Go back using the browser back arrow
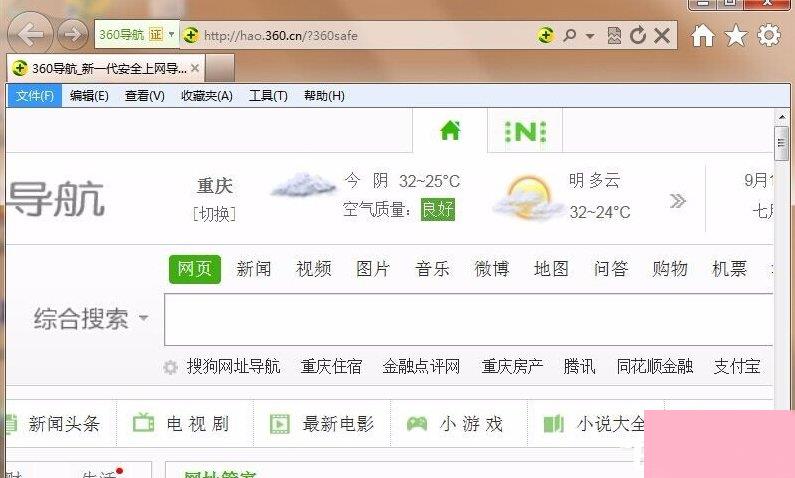 click(x=30, y=33)
